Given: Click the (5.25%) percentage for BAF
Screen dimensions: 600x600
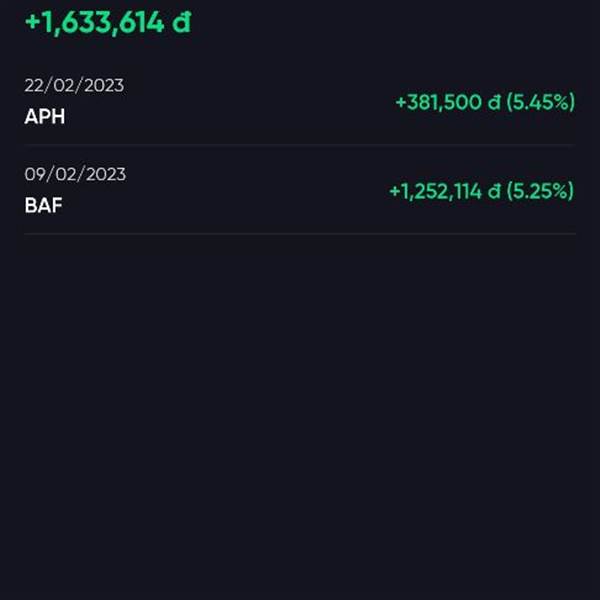Looking at the screenshot, I should 540,191.
